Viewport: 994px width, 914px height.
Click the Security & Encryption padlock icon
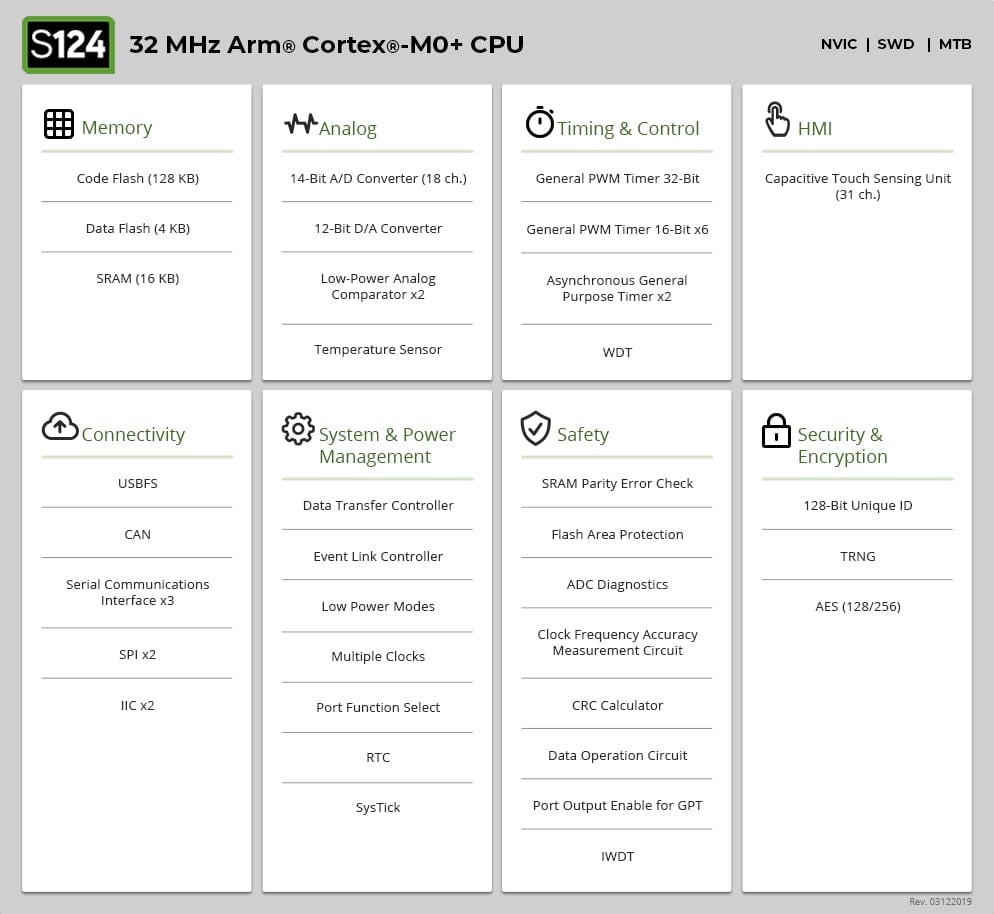click(x=776, y=431)
